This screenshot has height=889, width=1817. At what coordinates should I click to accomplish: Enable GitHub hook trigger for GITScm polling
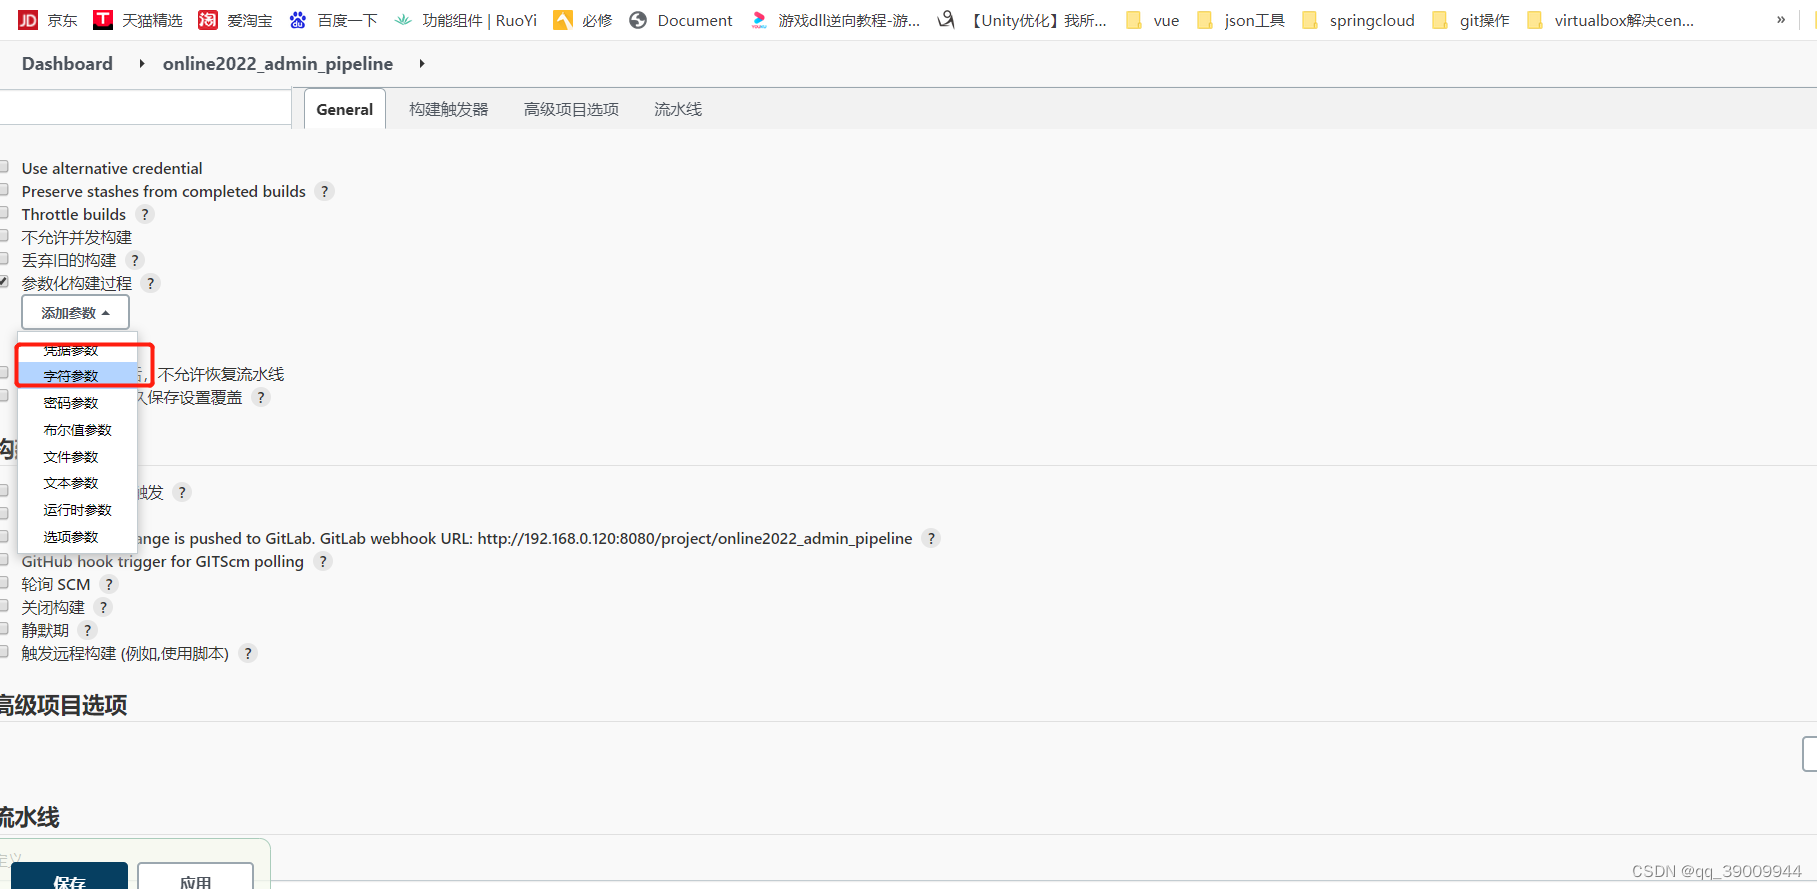4,560
